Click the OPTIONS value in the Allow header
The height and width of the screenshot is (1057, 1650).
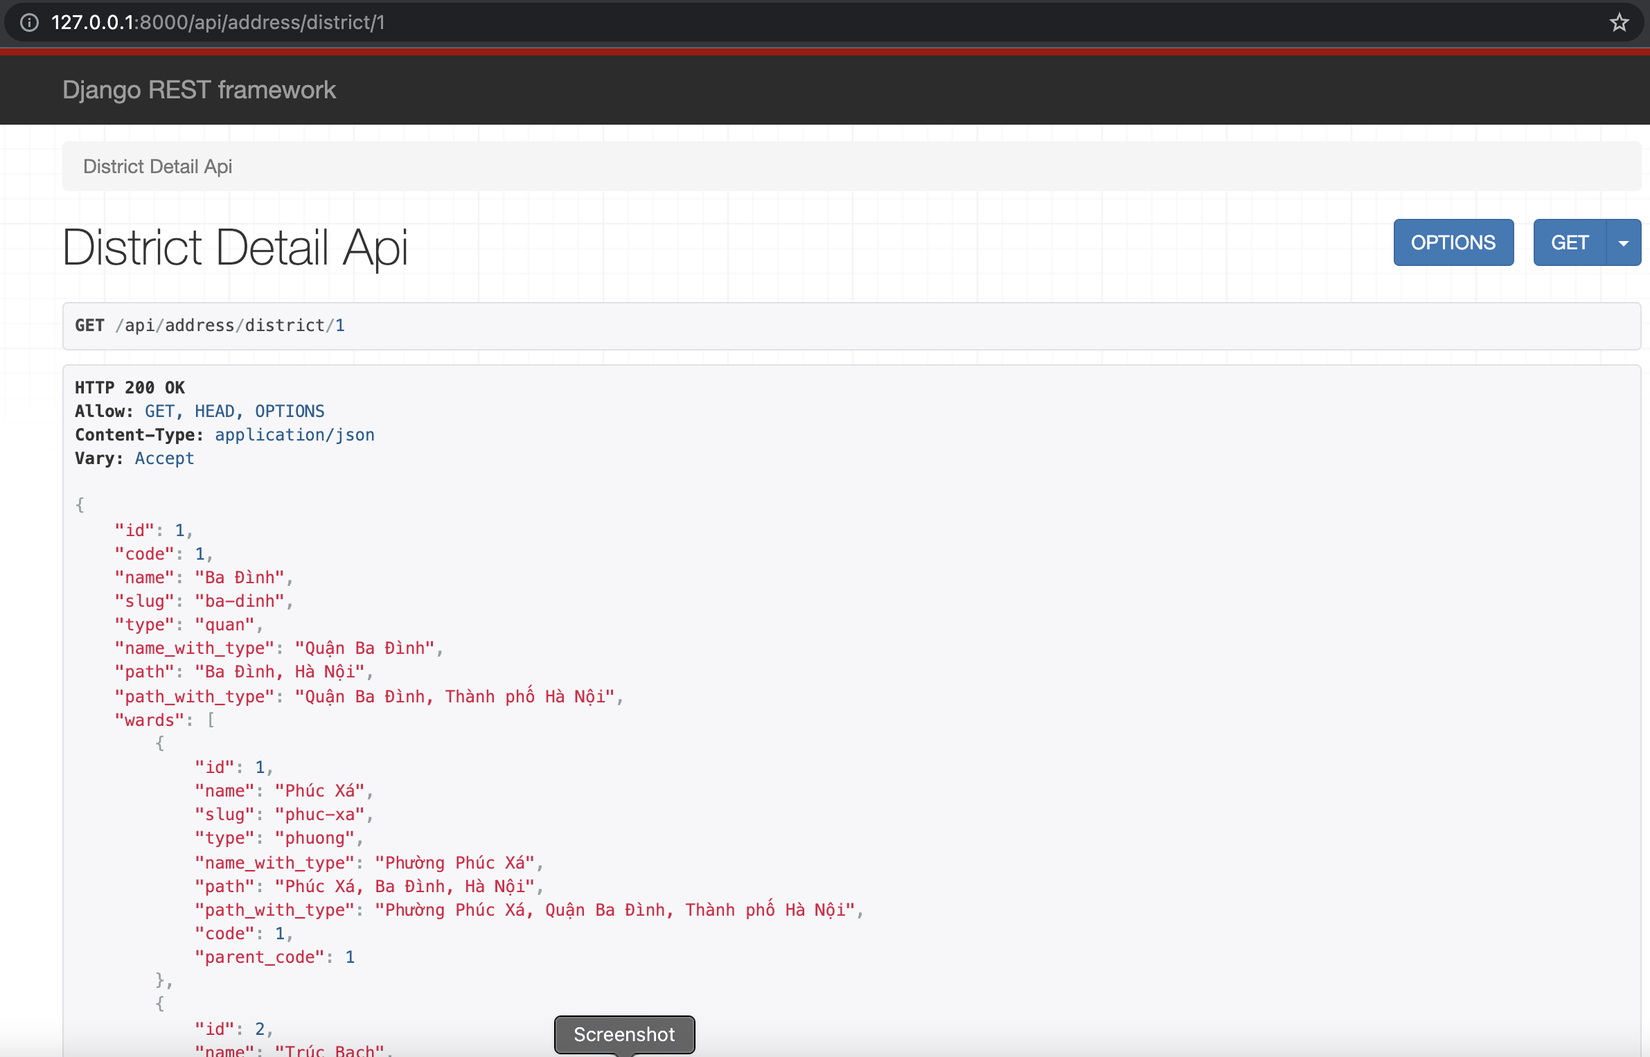click(x=289, y=411)
